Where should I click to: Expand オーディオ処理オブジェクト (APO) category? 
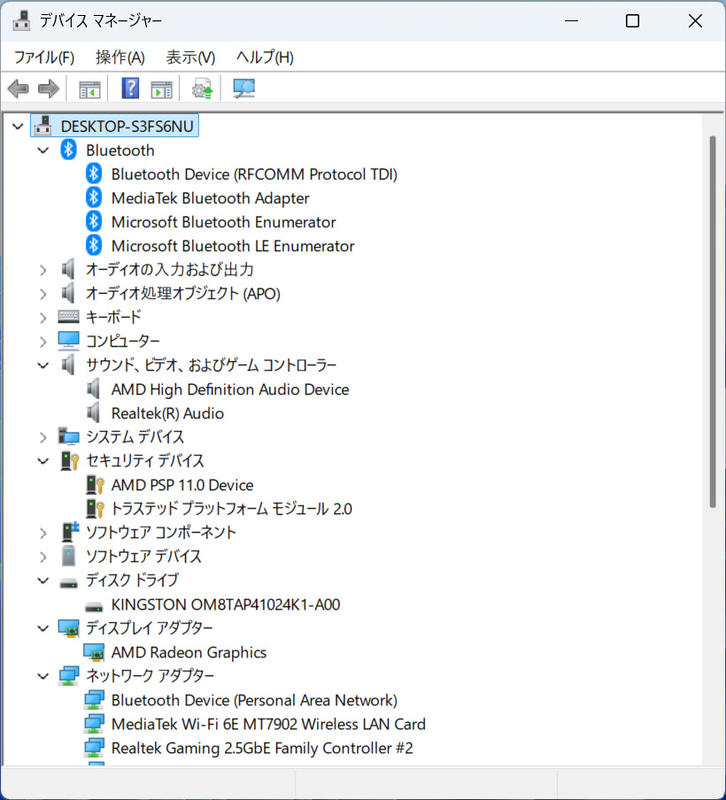[43, 294]
